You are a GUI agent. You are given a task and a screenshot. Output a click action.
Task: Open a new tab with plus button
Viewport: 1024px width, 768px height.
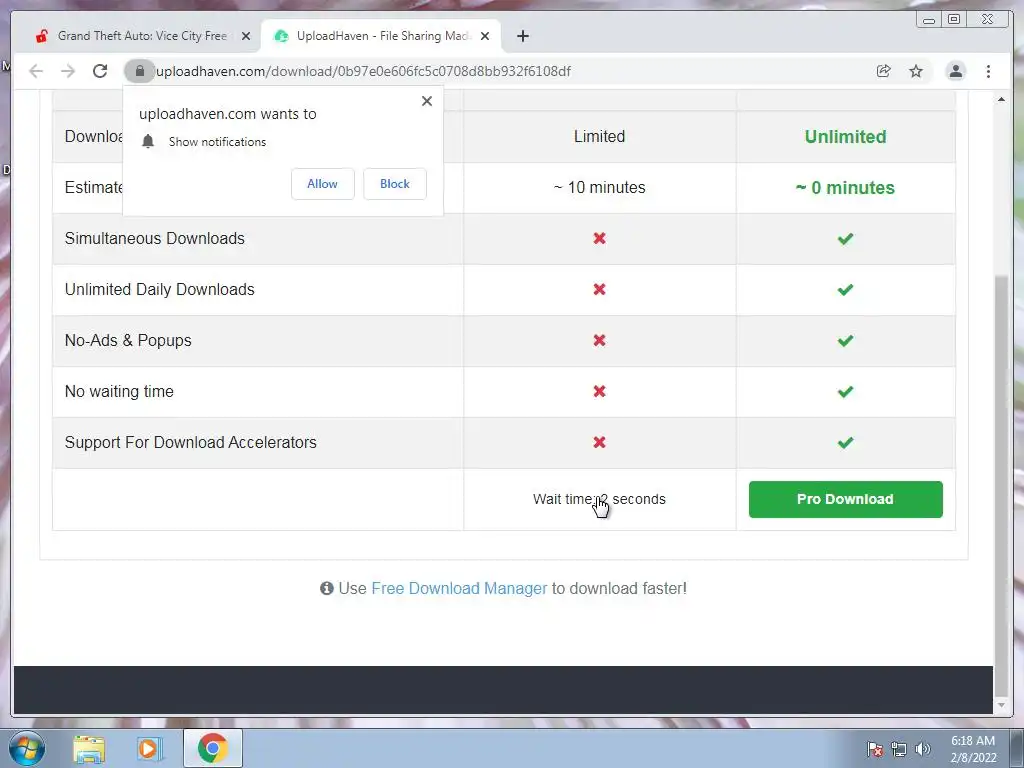point(522,36)
